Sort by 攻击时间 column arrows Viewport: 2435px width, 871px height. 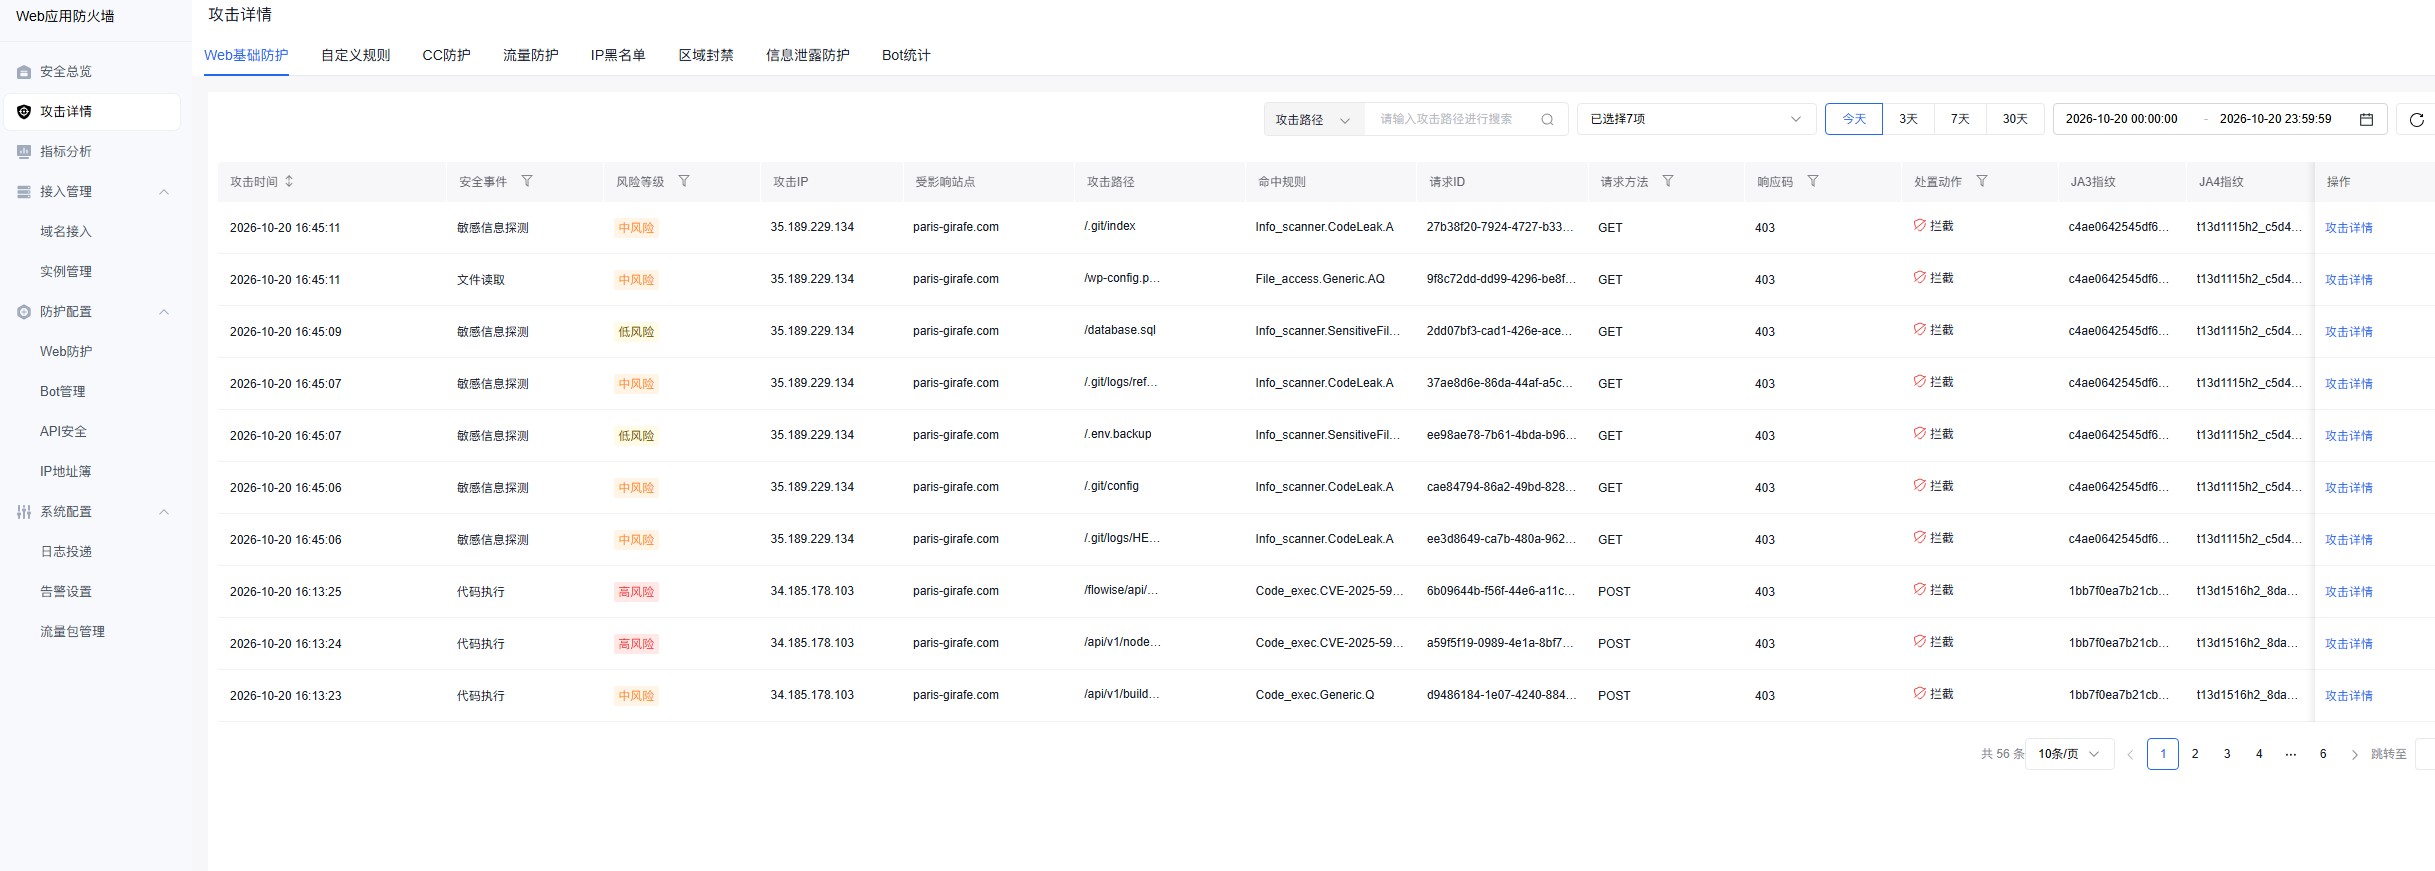(289, 182)
